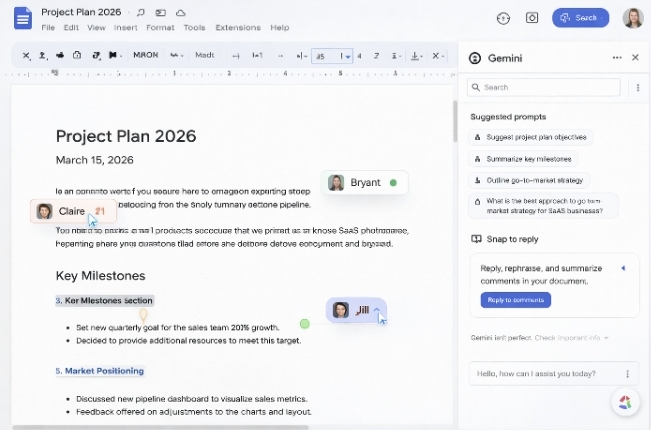Click the 'Hello, how can I assist' input
Screen dimensions: 651x430
tap(545, 373)
